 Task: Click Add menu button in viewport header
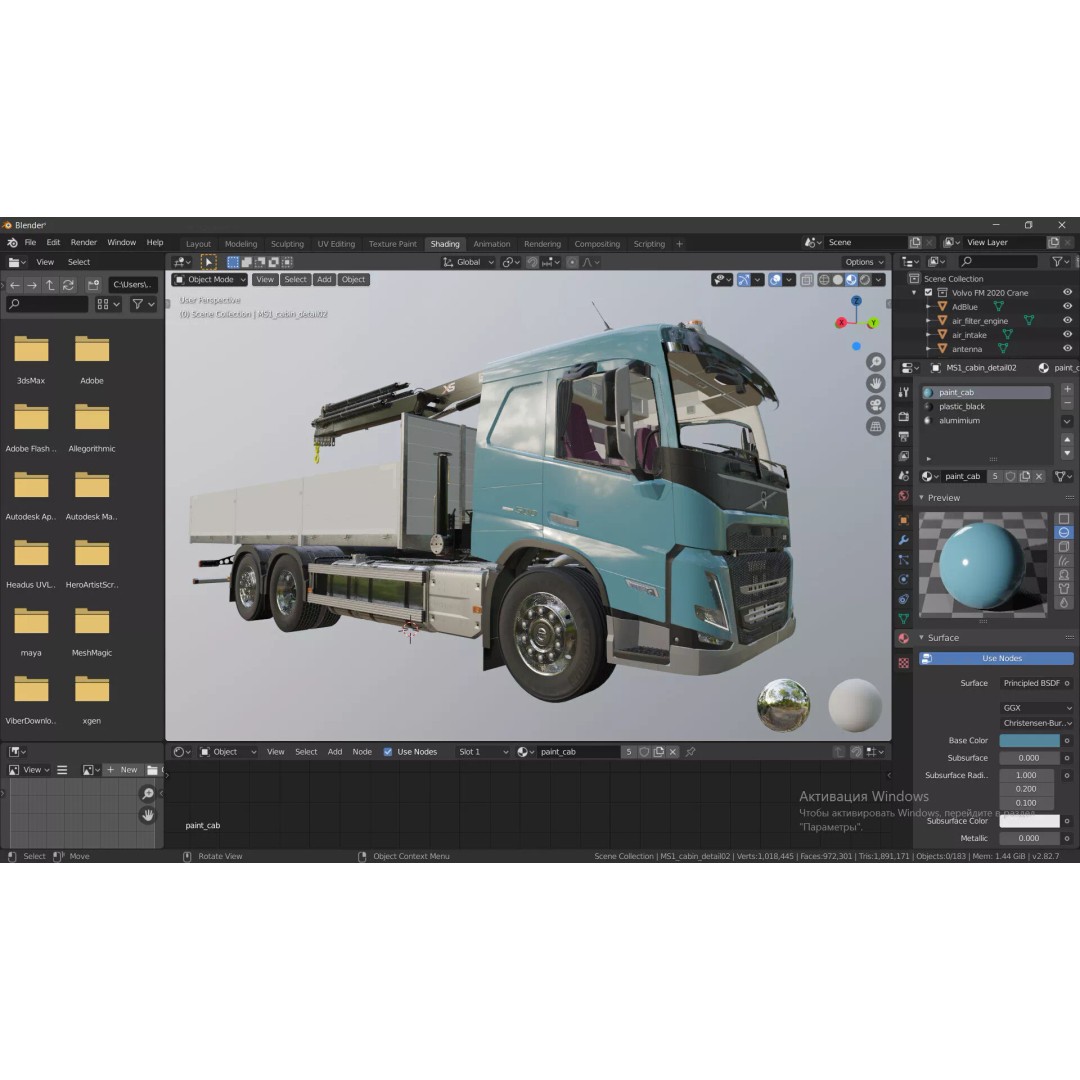[324, 280]
